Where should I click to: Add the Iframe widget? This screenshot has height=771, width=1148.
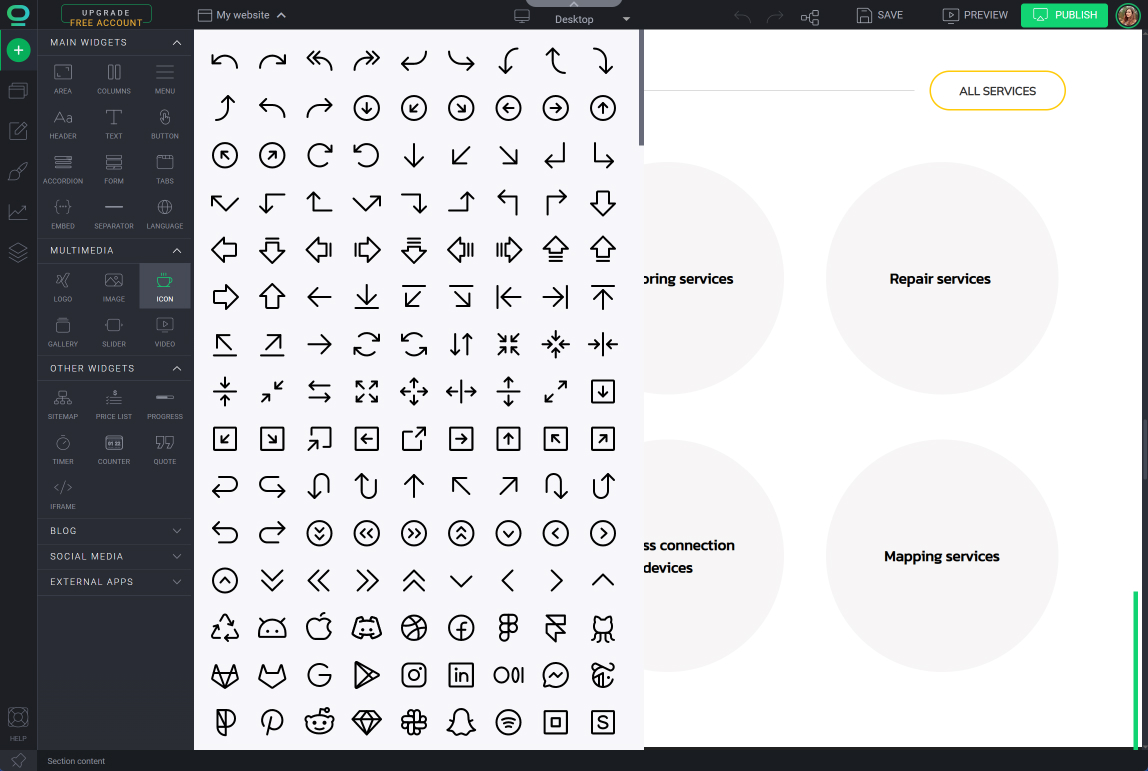(63, 494)
